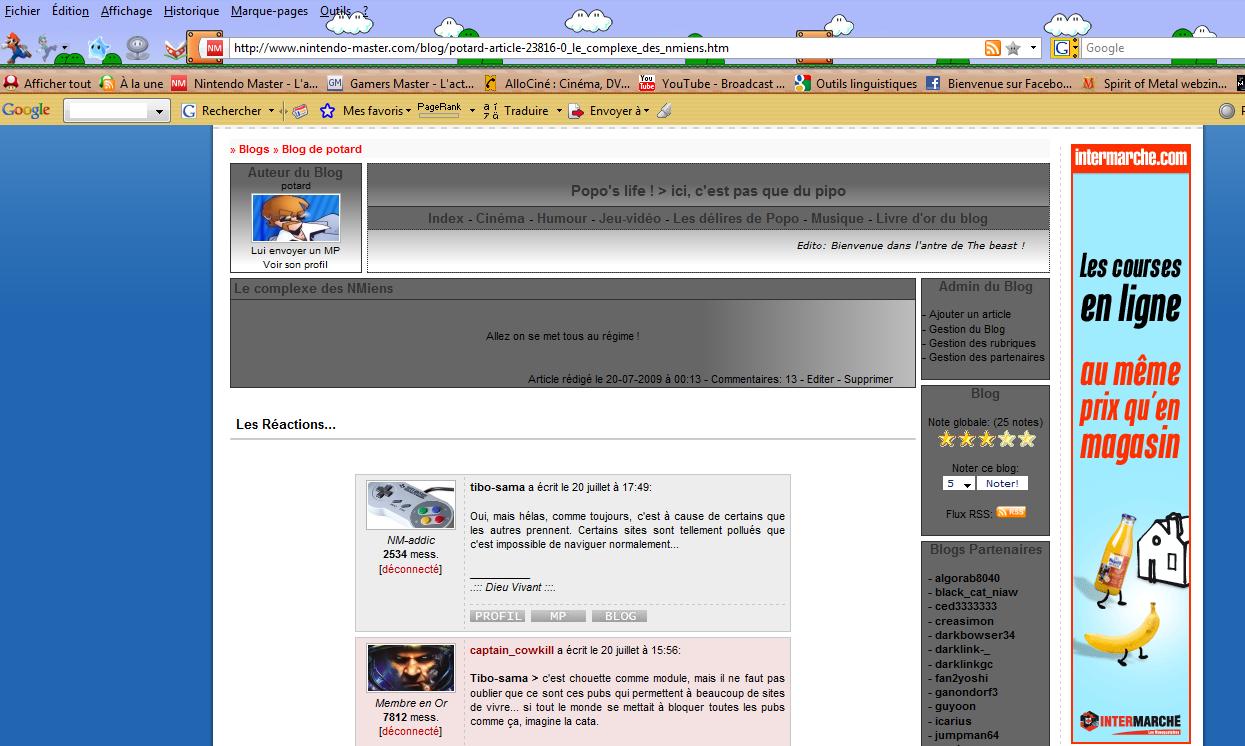Click the Gestion des partenaires link

(x=987, y=357)
